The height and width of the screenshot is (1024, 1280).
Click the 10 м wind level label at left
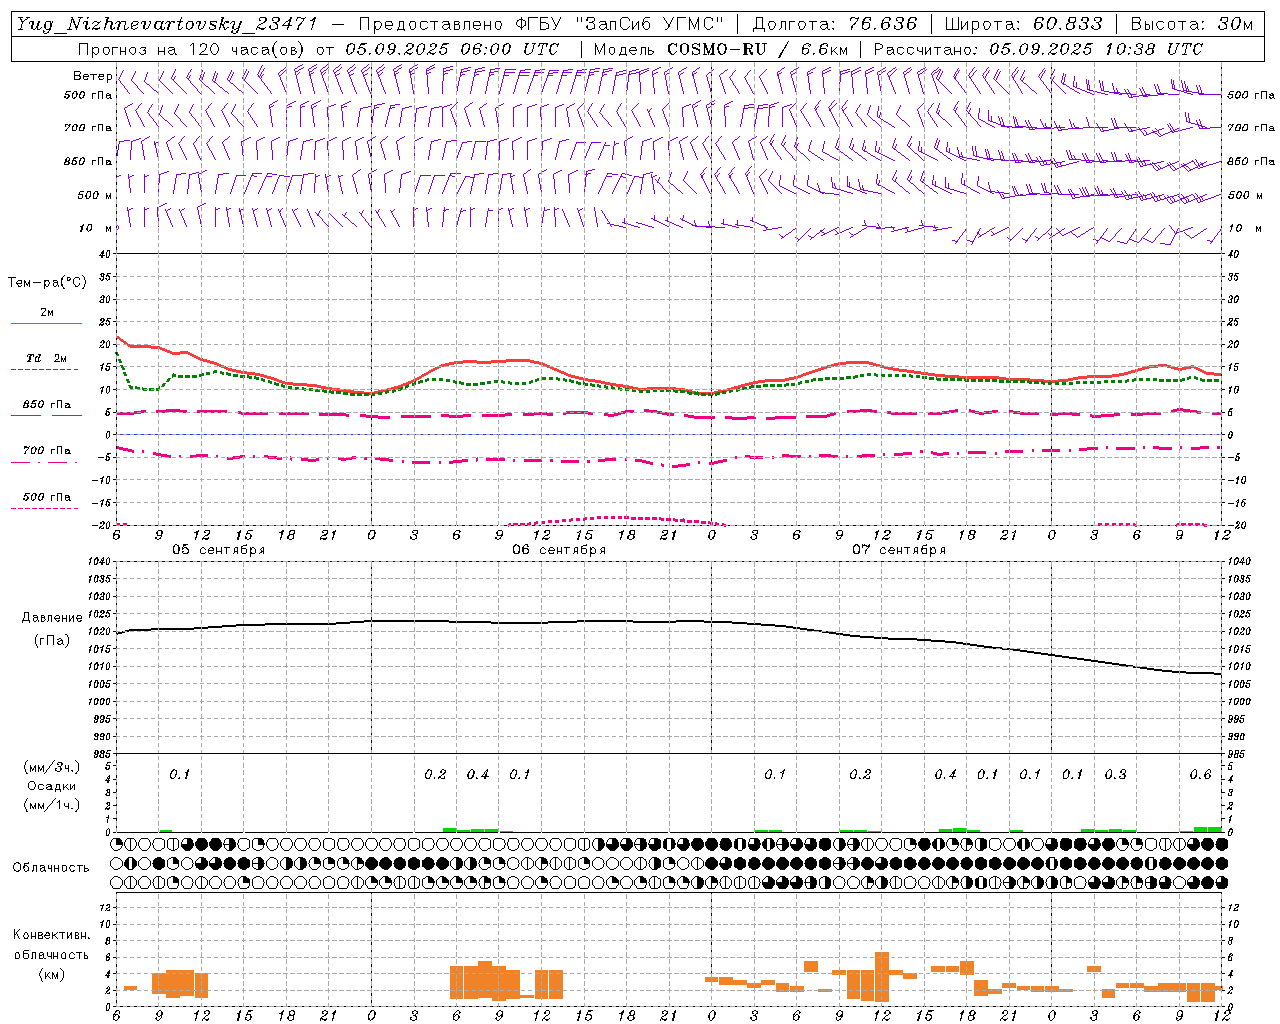[96, 228]
